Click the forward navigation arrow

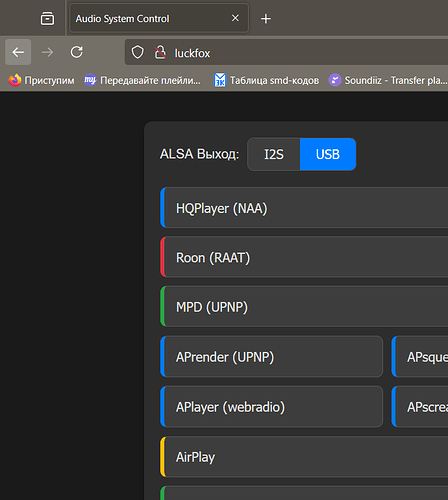tap(47, 52)
